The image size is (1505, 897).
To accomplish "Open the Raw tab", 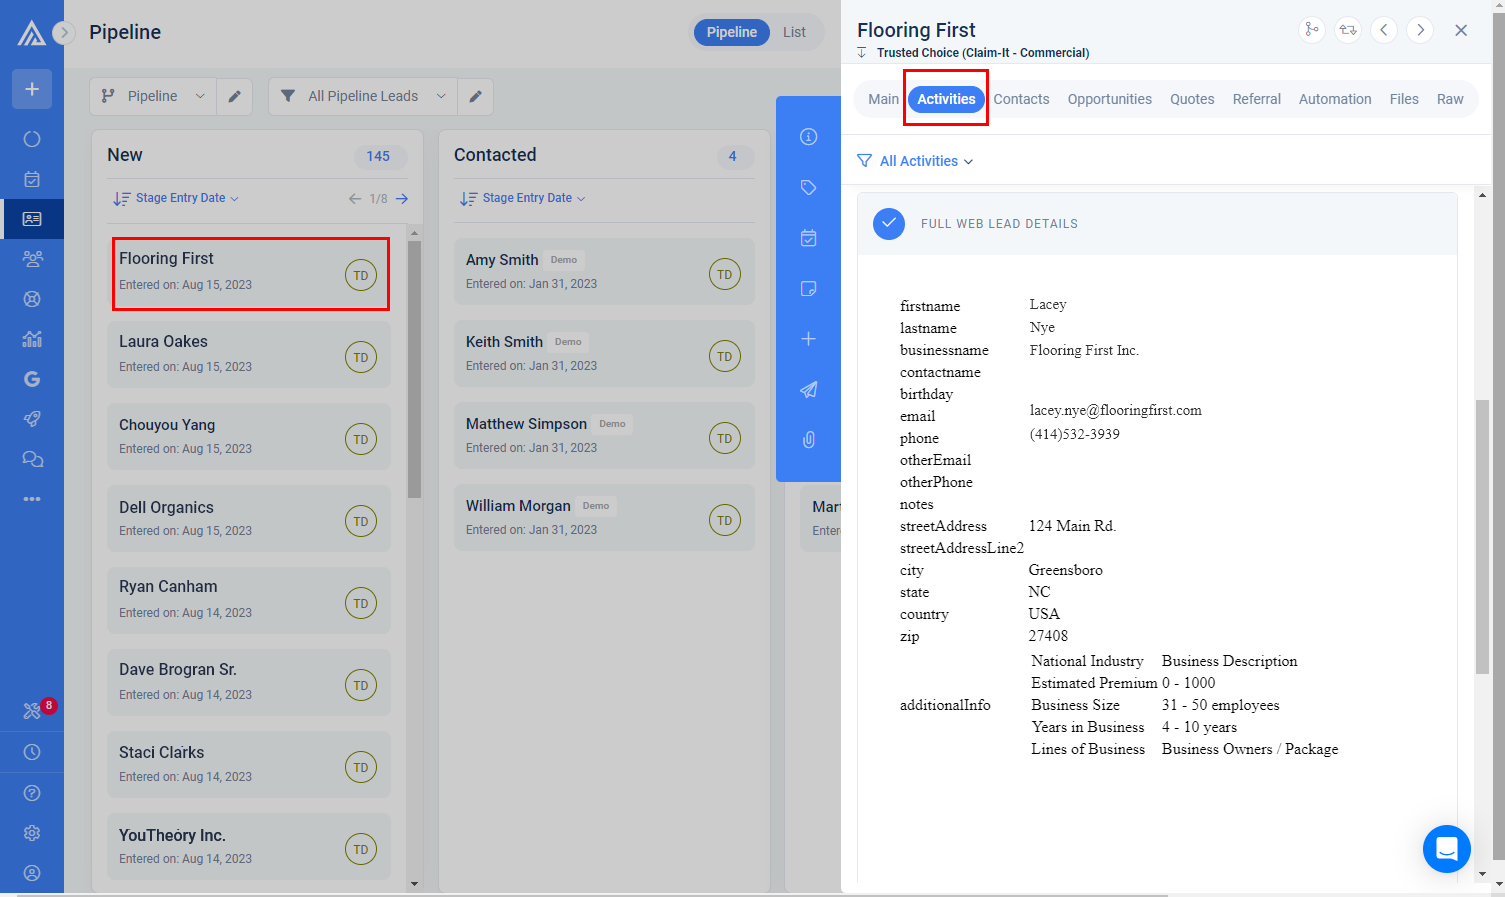I will [x=1450, y=99].
